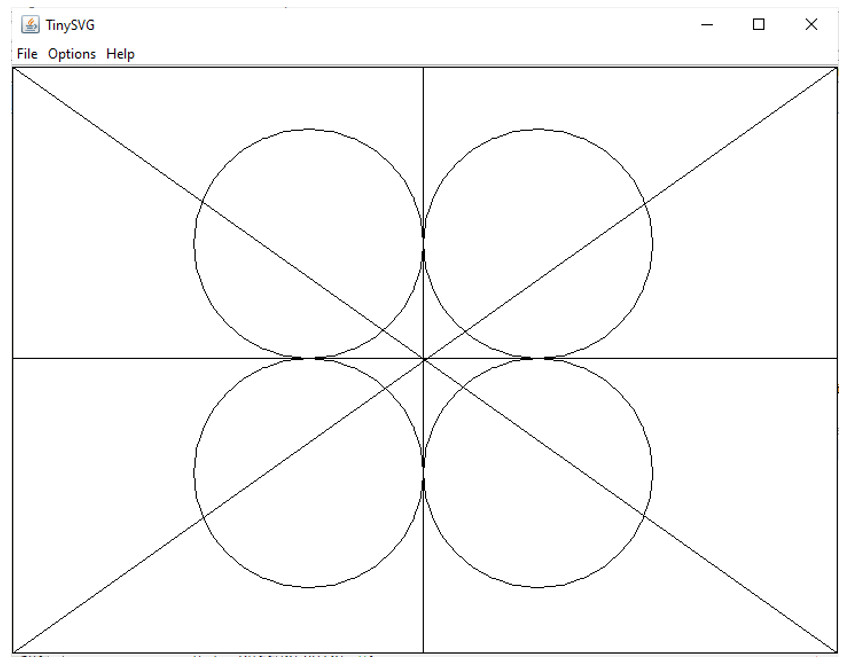Click the top-right corner of the drawing canvas

[x=835, y=69]
